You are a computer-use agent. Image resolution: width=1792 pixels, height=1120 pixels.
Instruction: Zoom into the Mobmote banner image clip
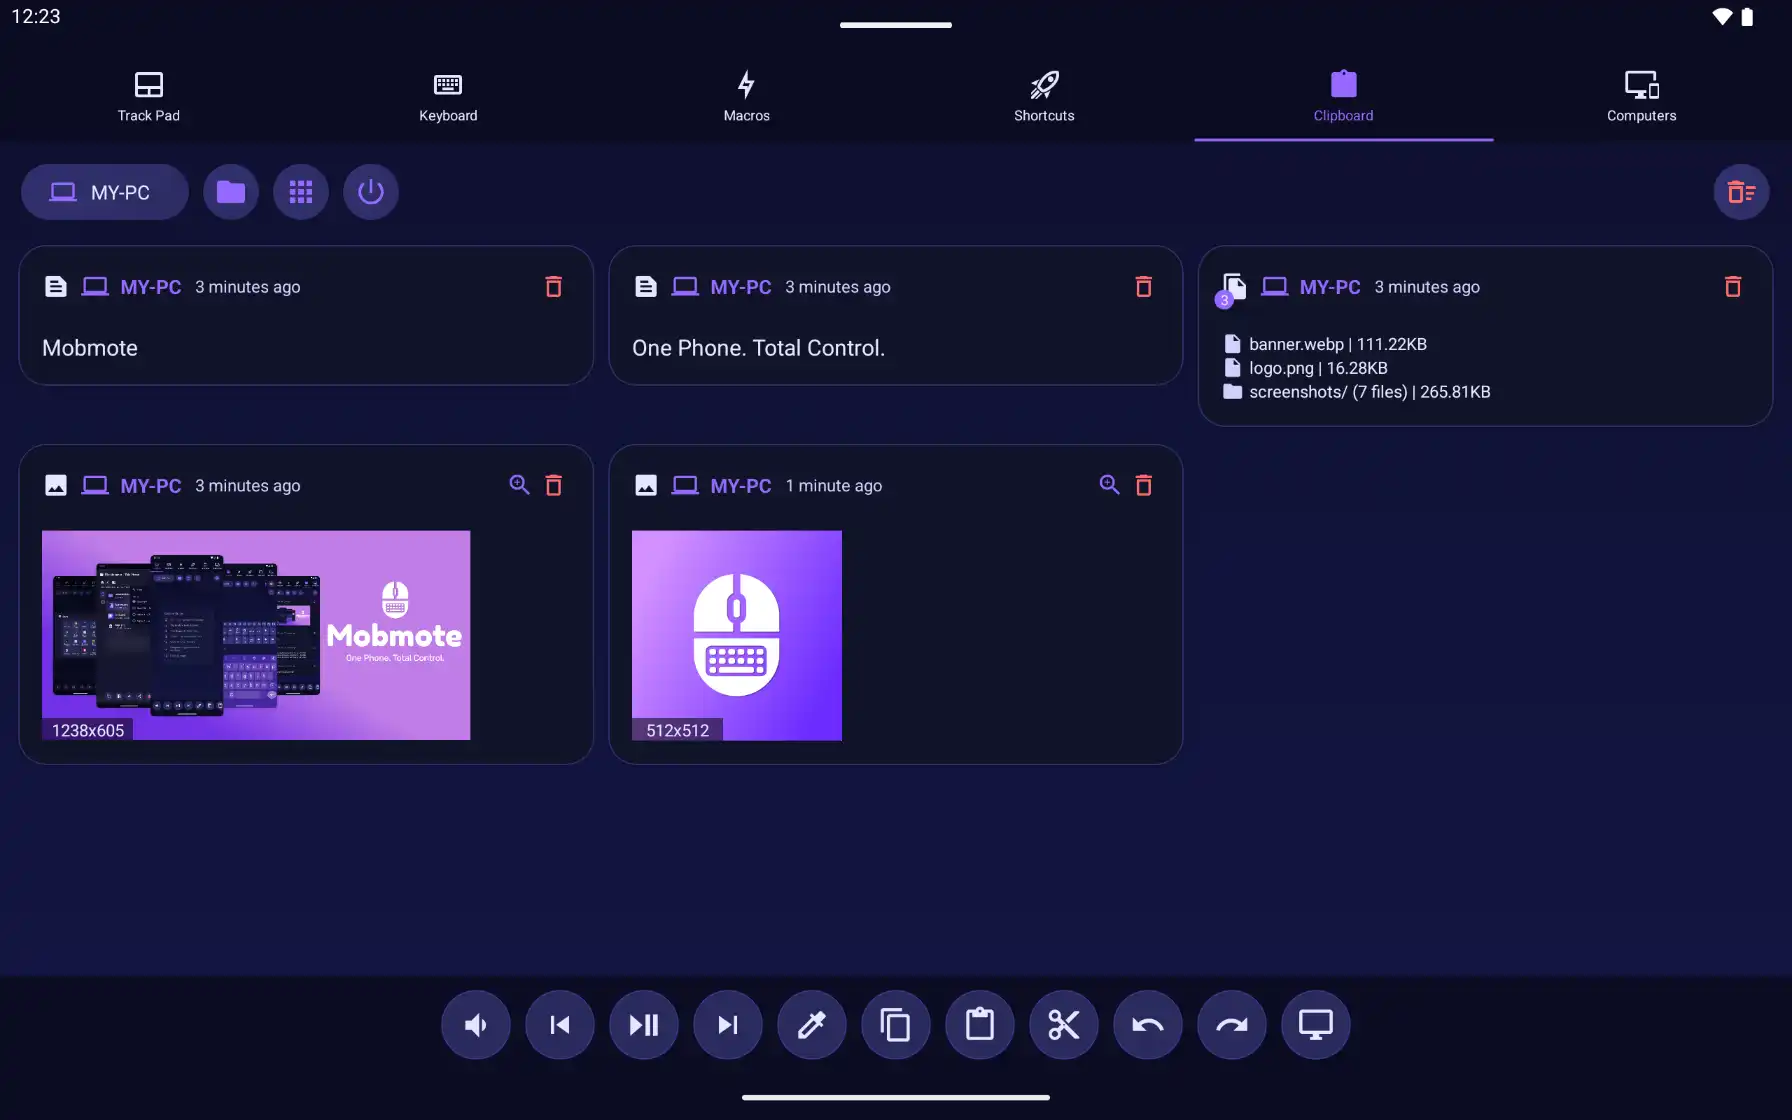tap(518, 485)
